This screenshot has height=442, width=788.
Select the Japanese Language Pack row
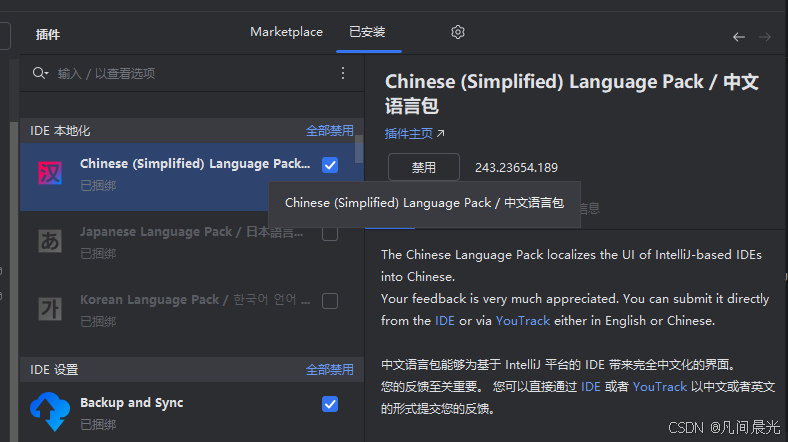pos(191,245)
